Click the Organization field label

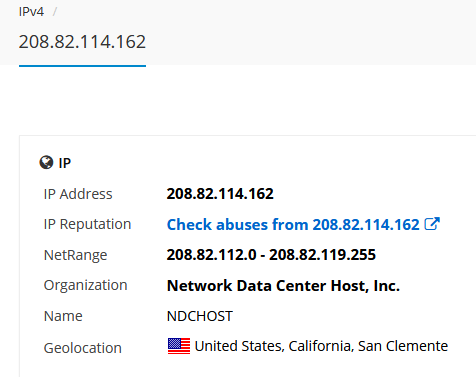85,286
